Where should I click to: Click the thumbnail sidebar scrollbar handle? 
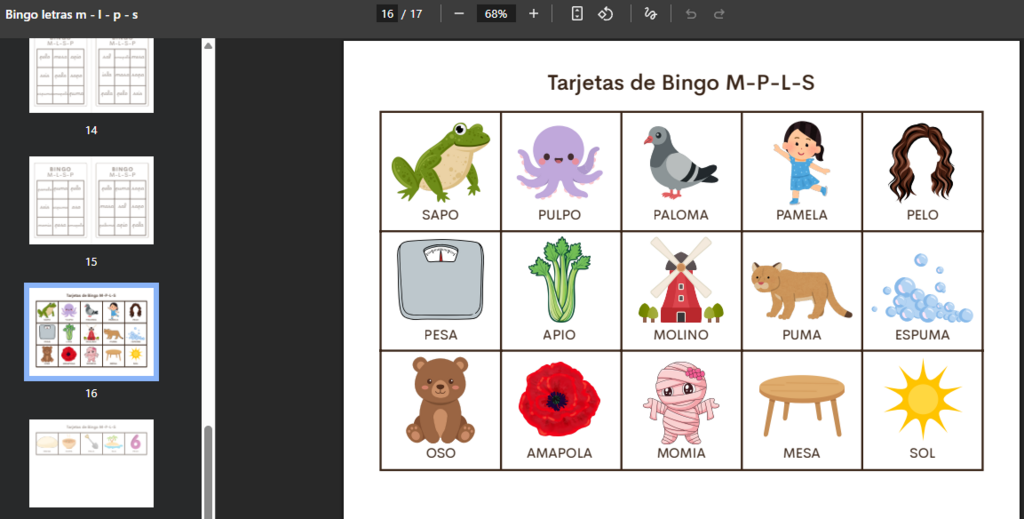[208, 471]
